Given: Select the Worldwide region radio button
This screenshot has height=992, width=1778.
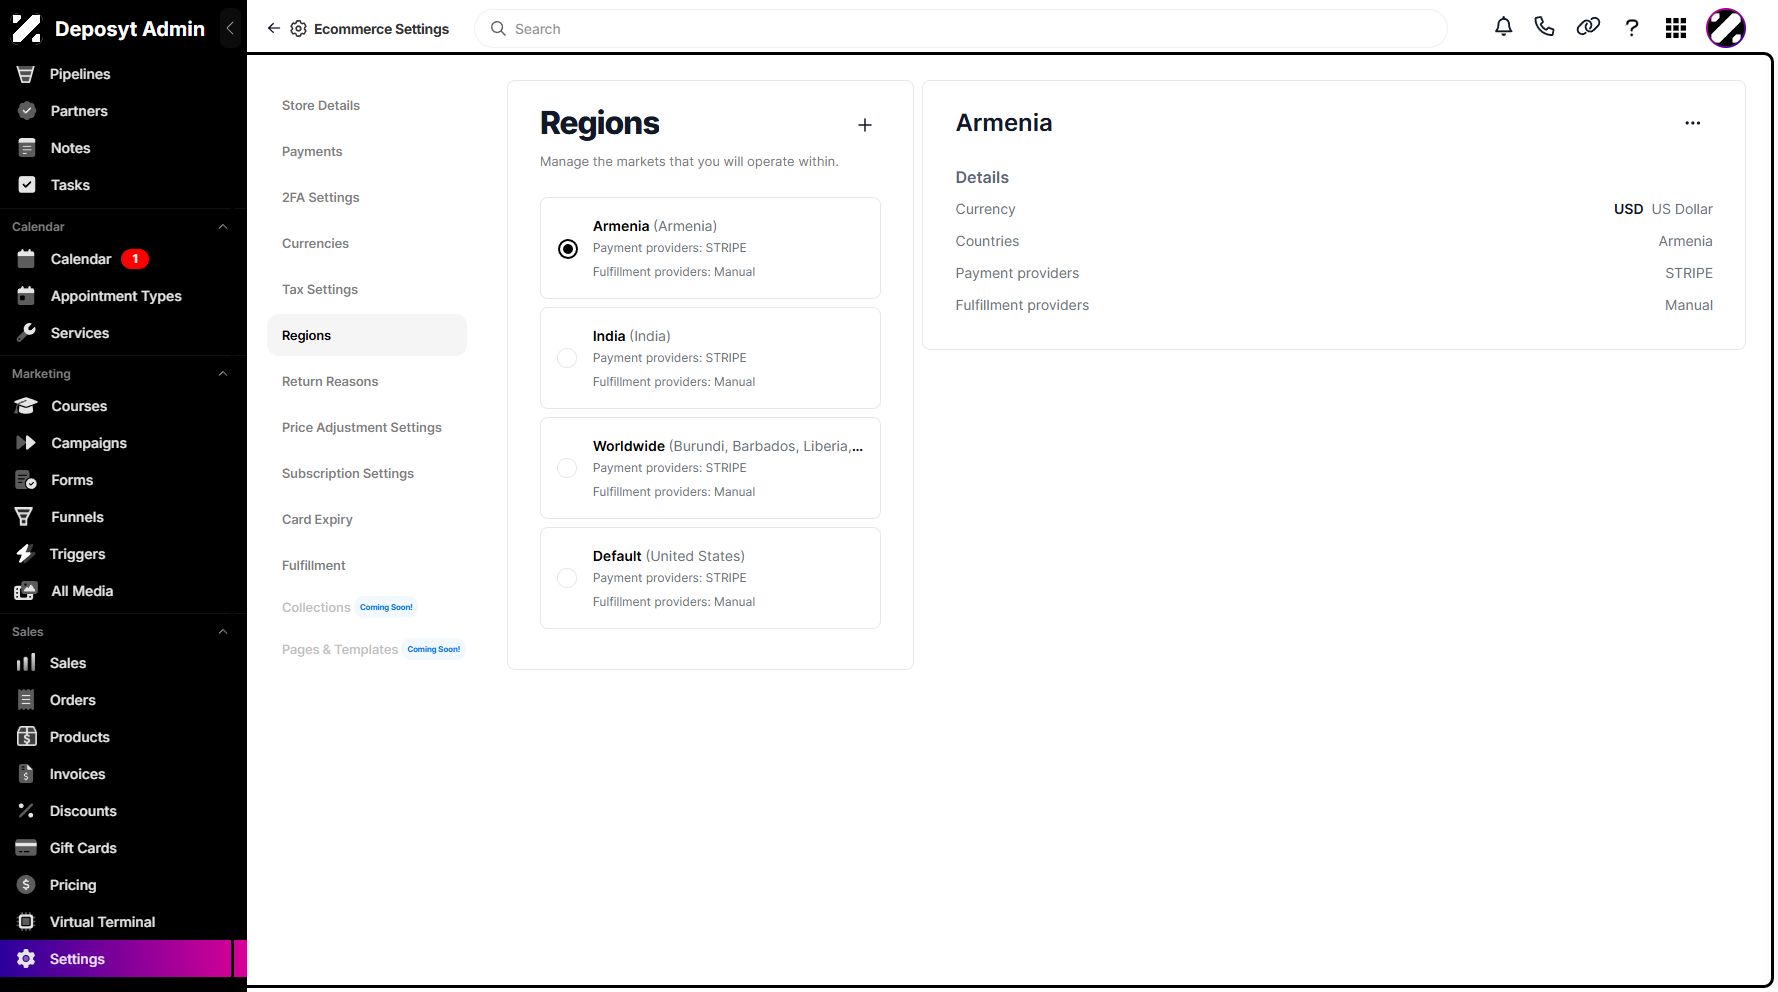Looking at the screenshot, I should (567, 468).
